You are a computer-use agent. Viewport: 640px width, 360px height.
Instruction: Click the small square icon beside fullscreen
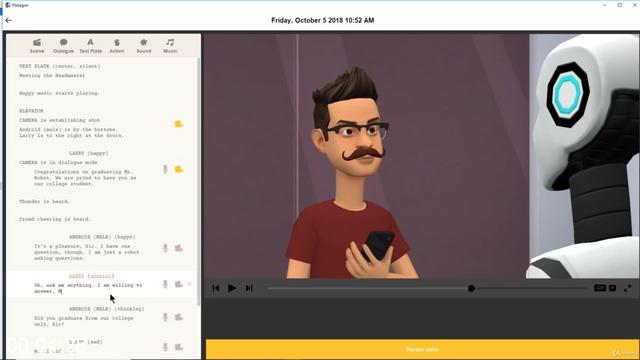click(x=613, y=288)
